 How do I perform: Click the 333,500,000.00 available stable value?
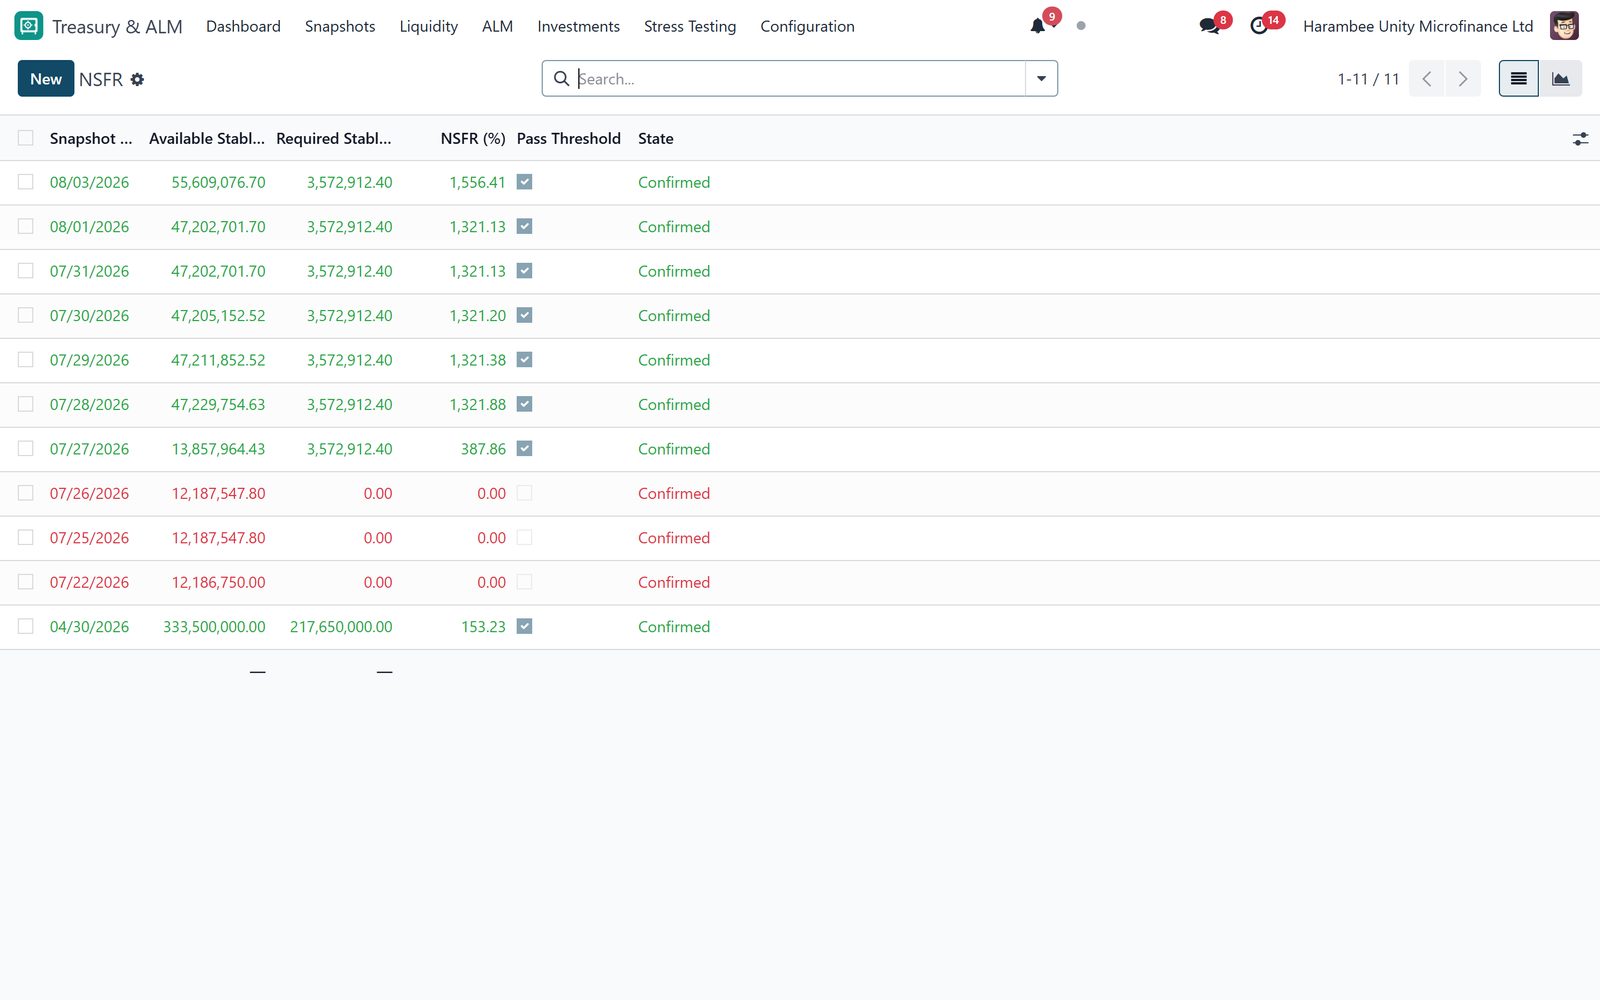pyautogui.click(x=214, y=627)
